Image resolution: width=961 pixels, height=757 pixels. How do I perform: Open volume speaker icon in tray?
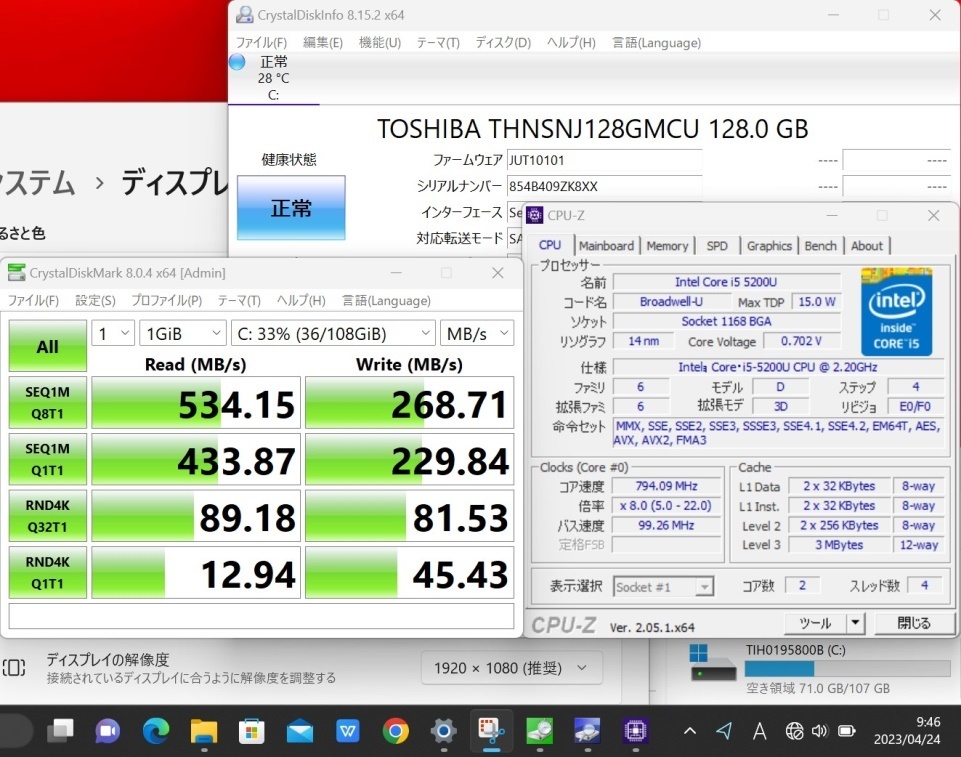[x=819, y=731]
